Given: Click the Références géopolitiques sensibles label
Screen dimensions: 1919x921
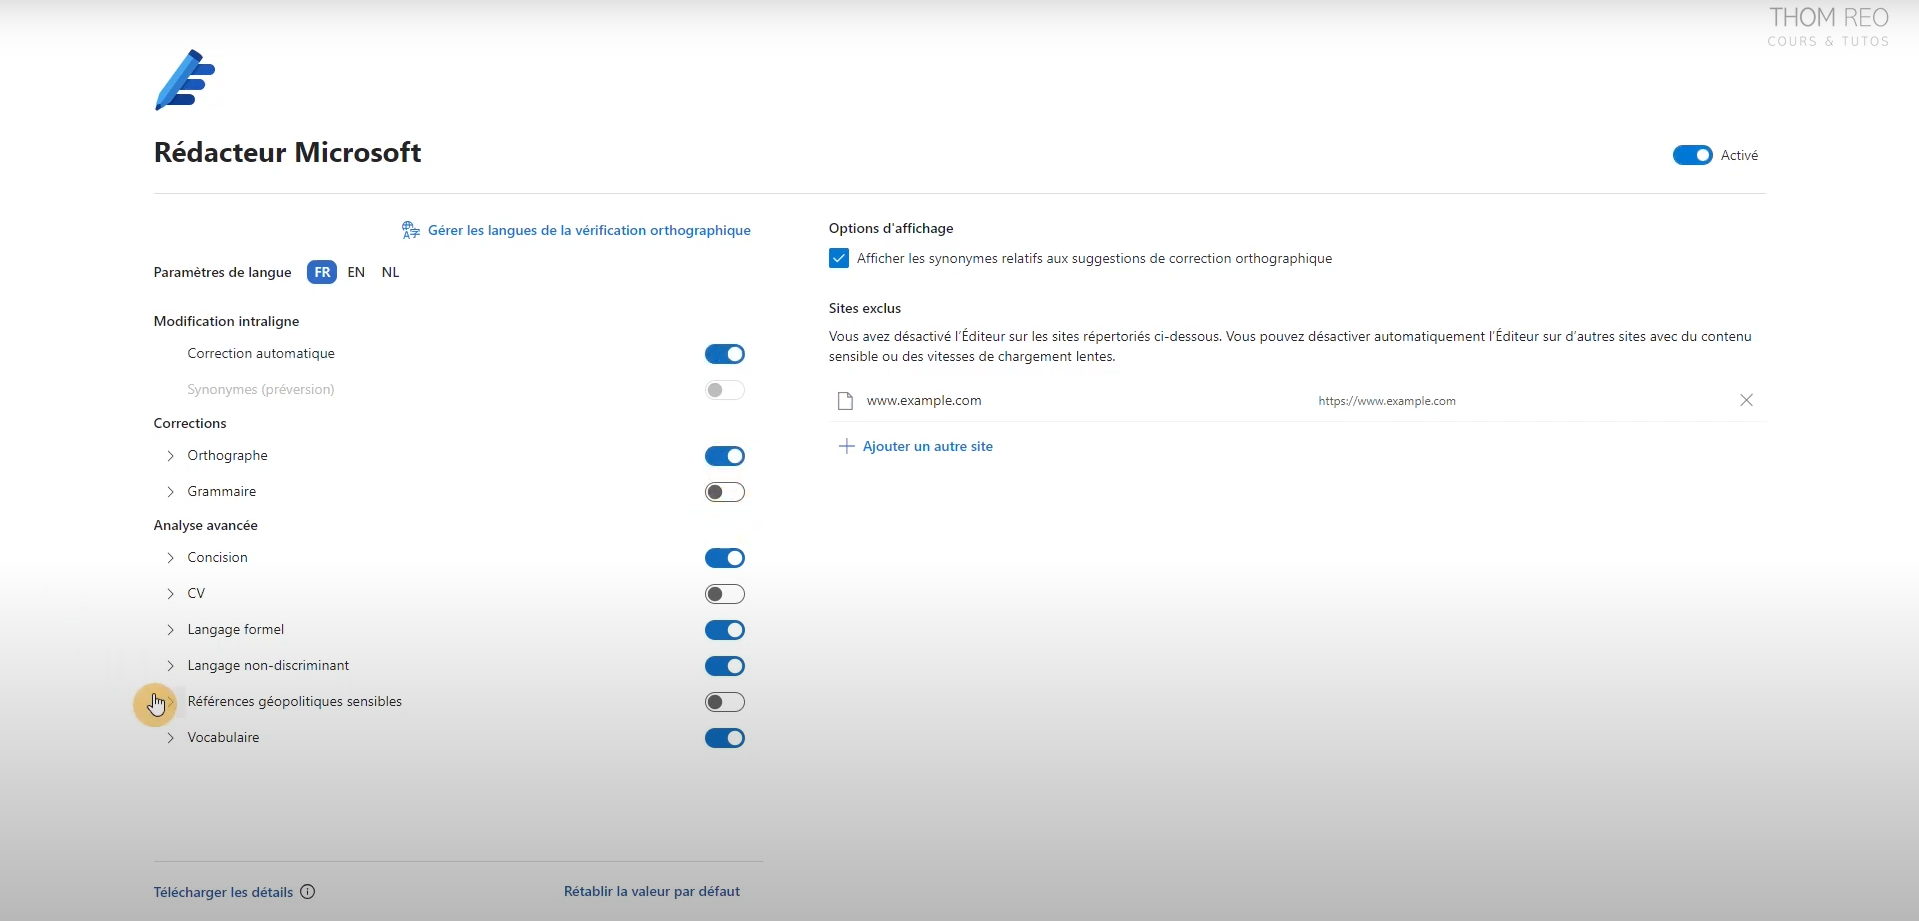Looking at the screenshot, I should [x=295, y=701].
